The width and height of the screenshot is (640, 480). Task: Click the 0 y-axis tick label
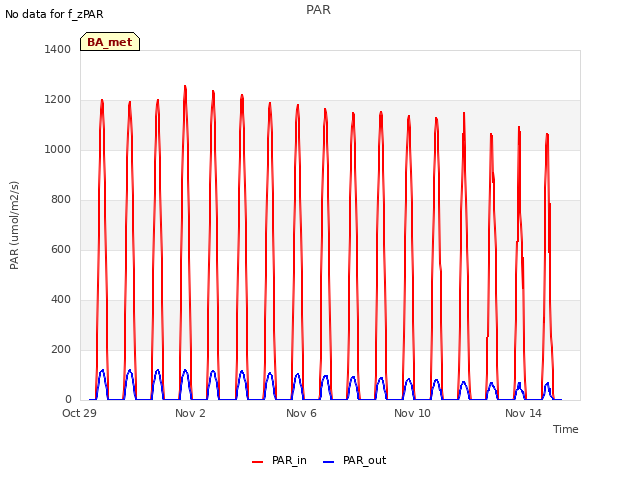(68, 400)
